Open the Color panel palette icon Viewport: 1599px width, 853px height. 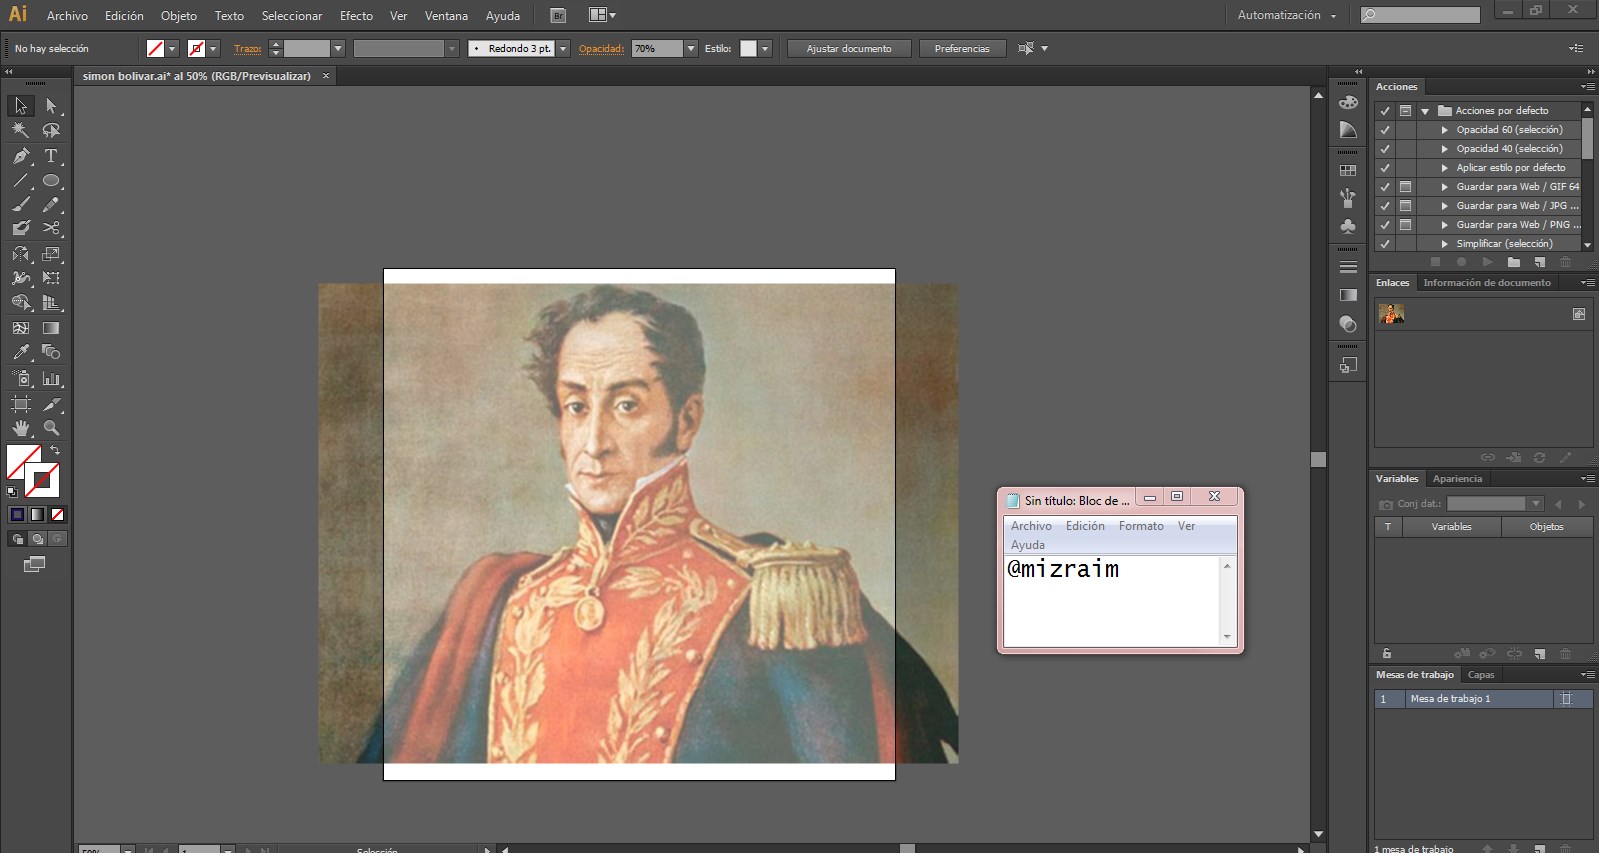pyautogui.click(x=1348, y=102)
